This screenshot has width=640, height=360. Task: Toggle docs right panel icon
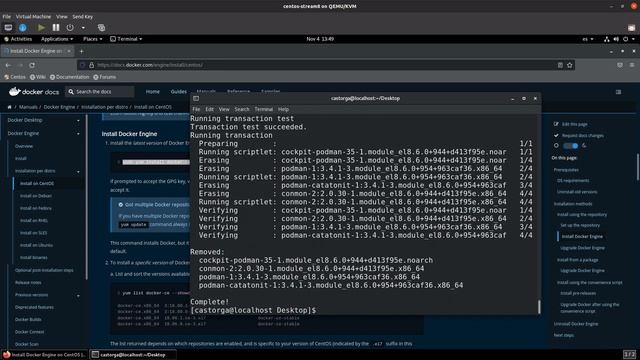(x=618, y=92)
